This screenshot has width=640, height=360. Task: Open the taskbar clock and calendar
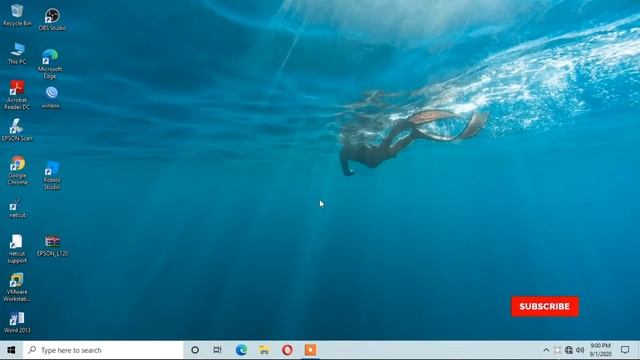(x=600, y=350)
